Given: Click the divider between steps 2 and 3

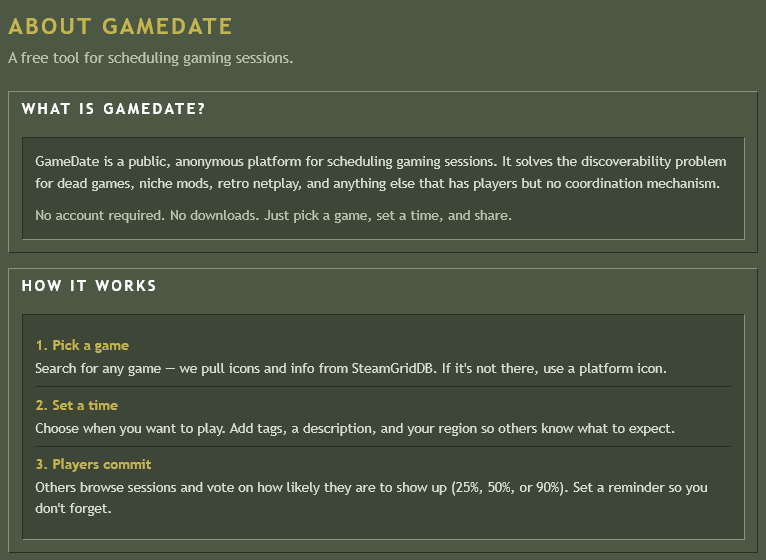Looking at the screenshot, I should point(382,446).
